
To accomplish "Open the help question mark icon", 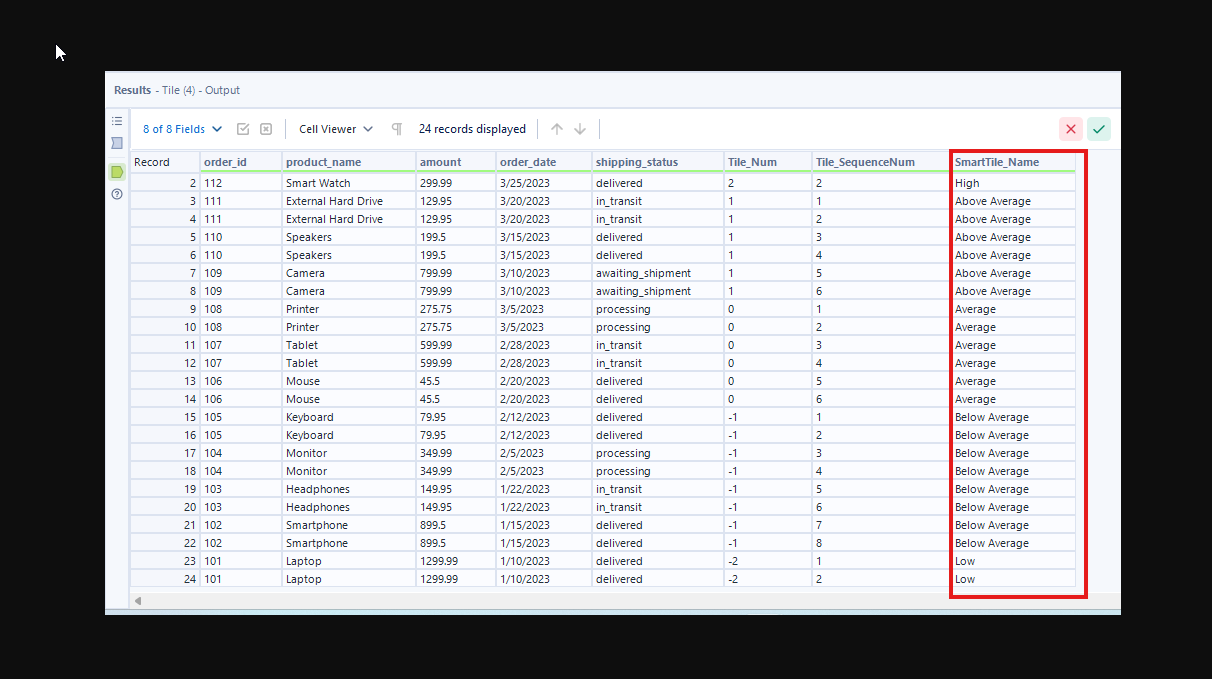I will pyautogui.click(x=117, y=194).
